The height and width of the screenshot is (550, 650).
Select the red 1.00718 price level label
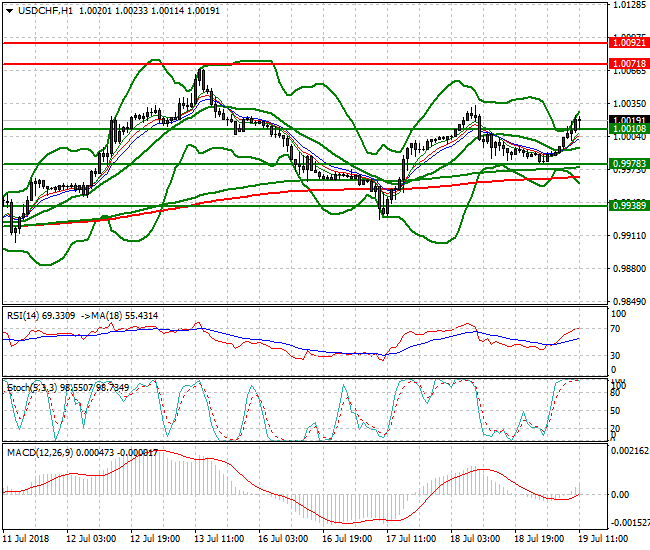(629, 64)
